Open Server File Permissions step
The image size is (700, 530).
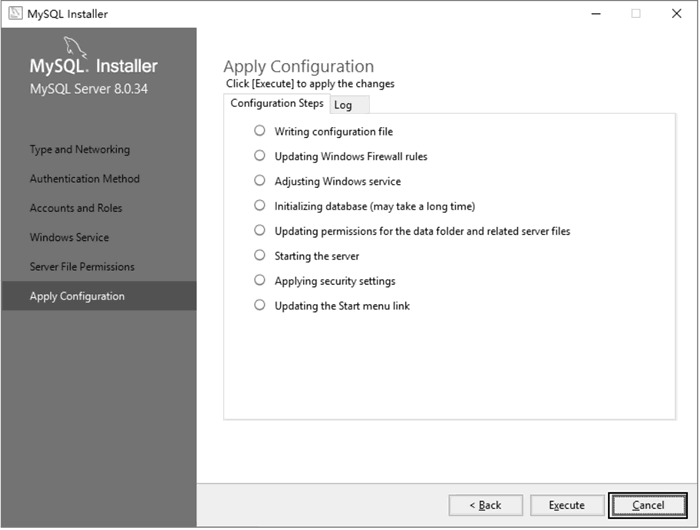coord(82,267)
